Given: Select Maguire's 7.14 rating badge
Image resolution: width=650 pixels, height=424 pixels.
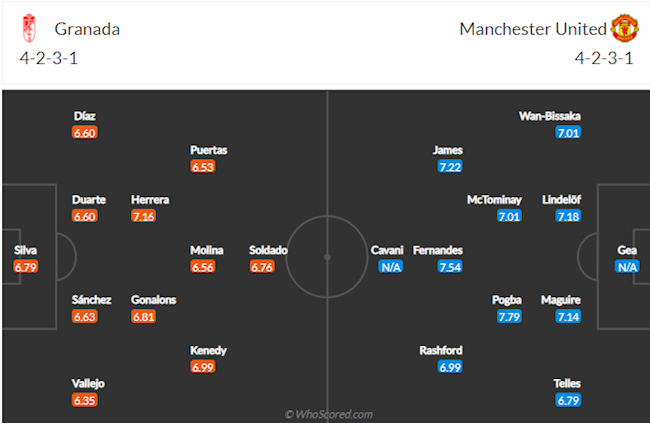Looking at the screenshot, I should click(x=568, y=317).
